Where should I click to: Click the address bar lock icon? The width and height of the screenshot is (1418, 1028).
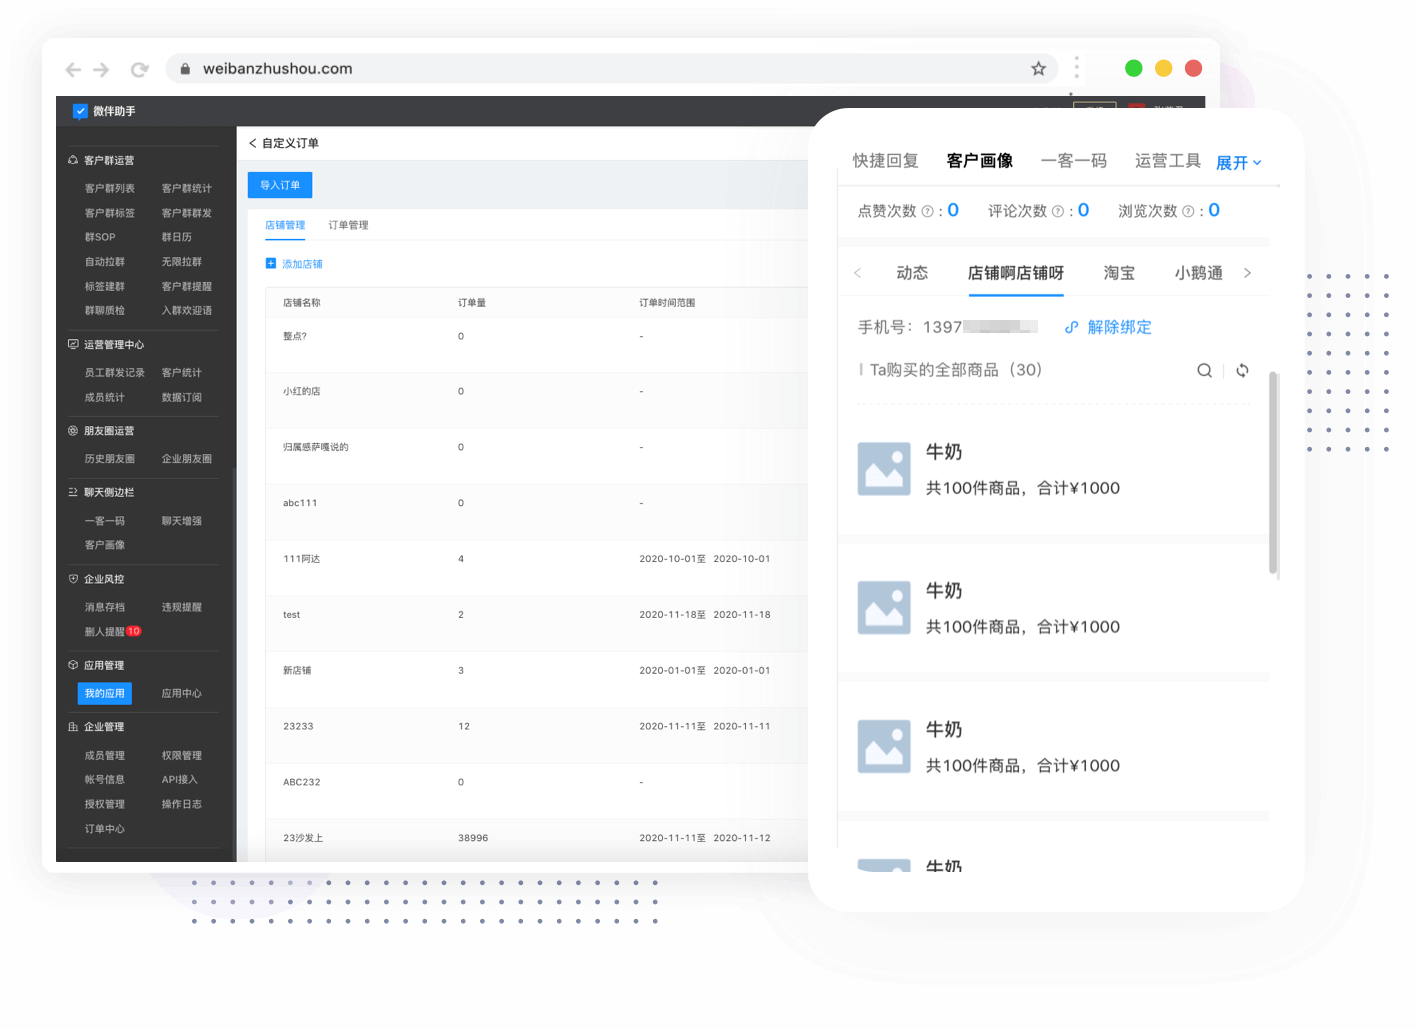point(185,69)
